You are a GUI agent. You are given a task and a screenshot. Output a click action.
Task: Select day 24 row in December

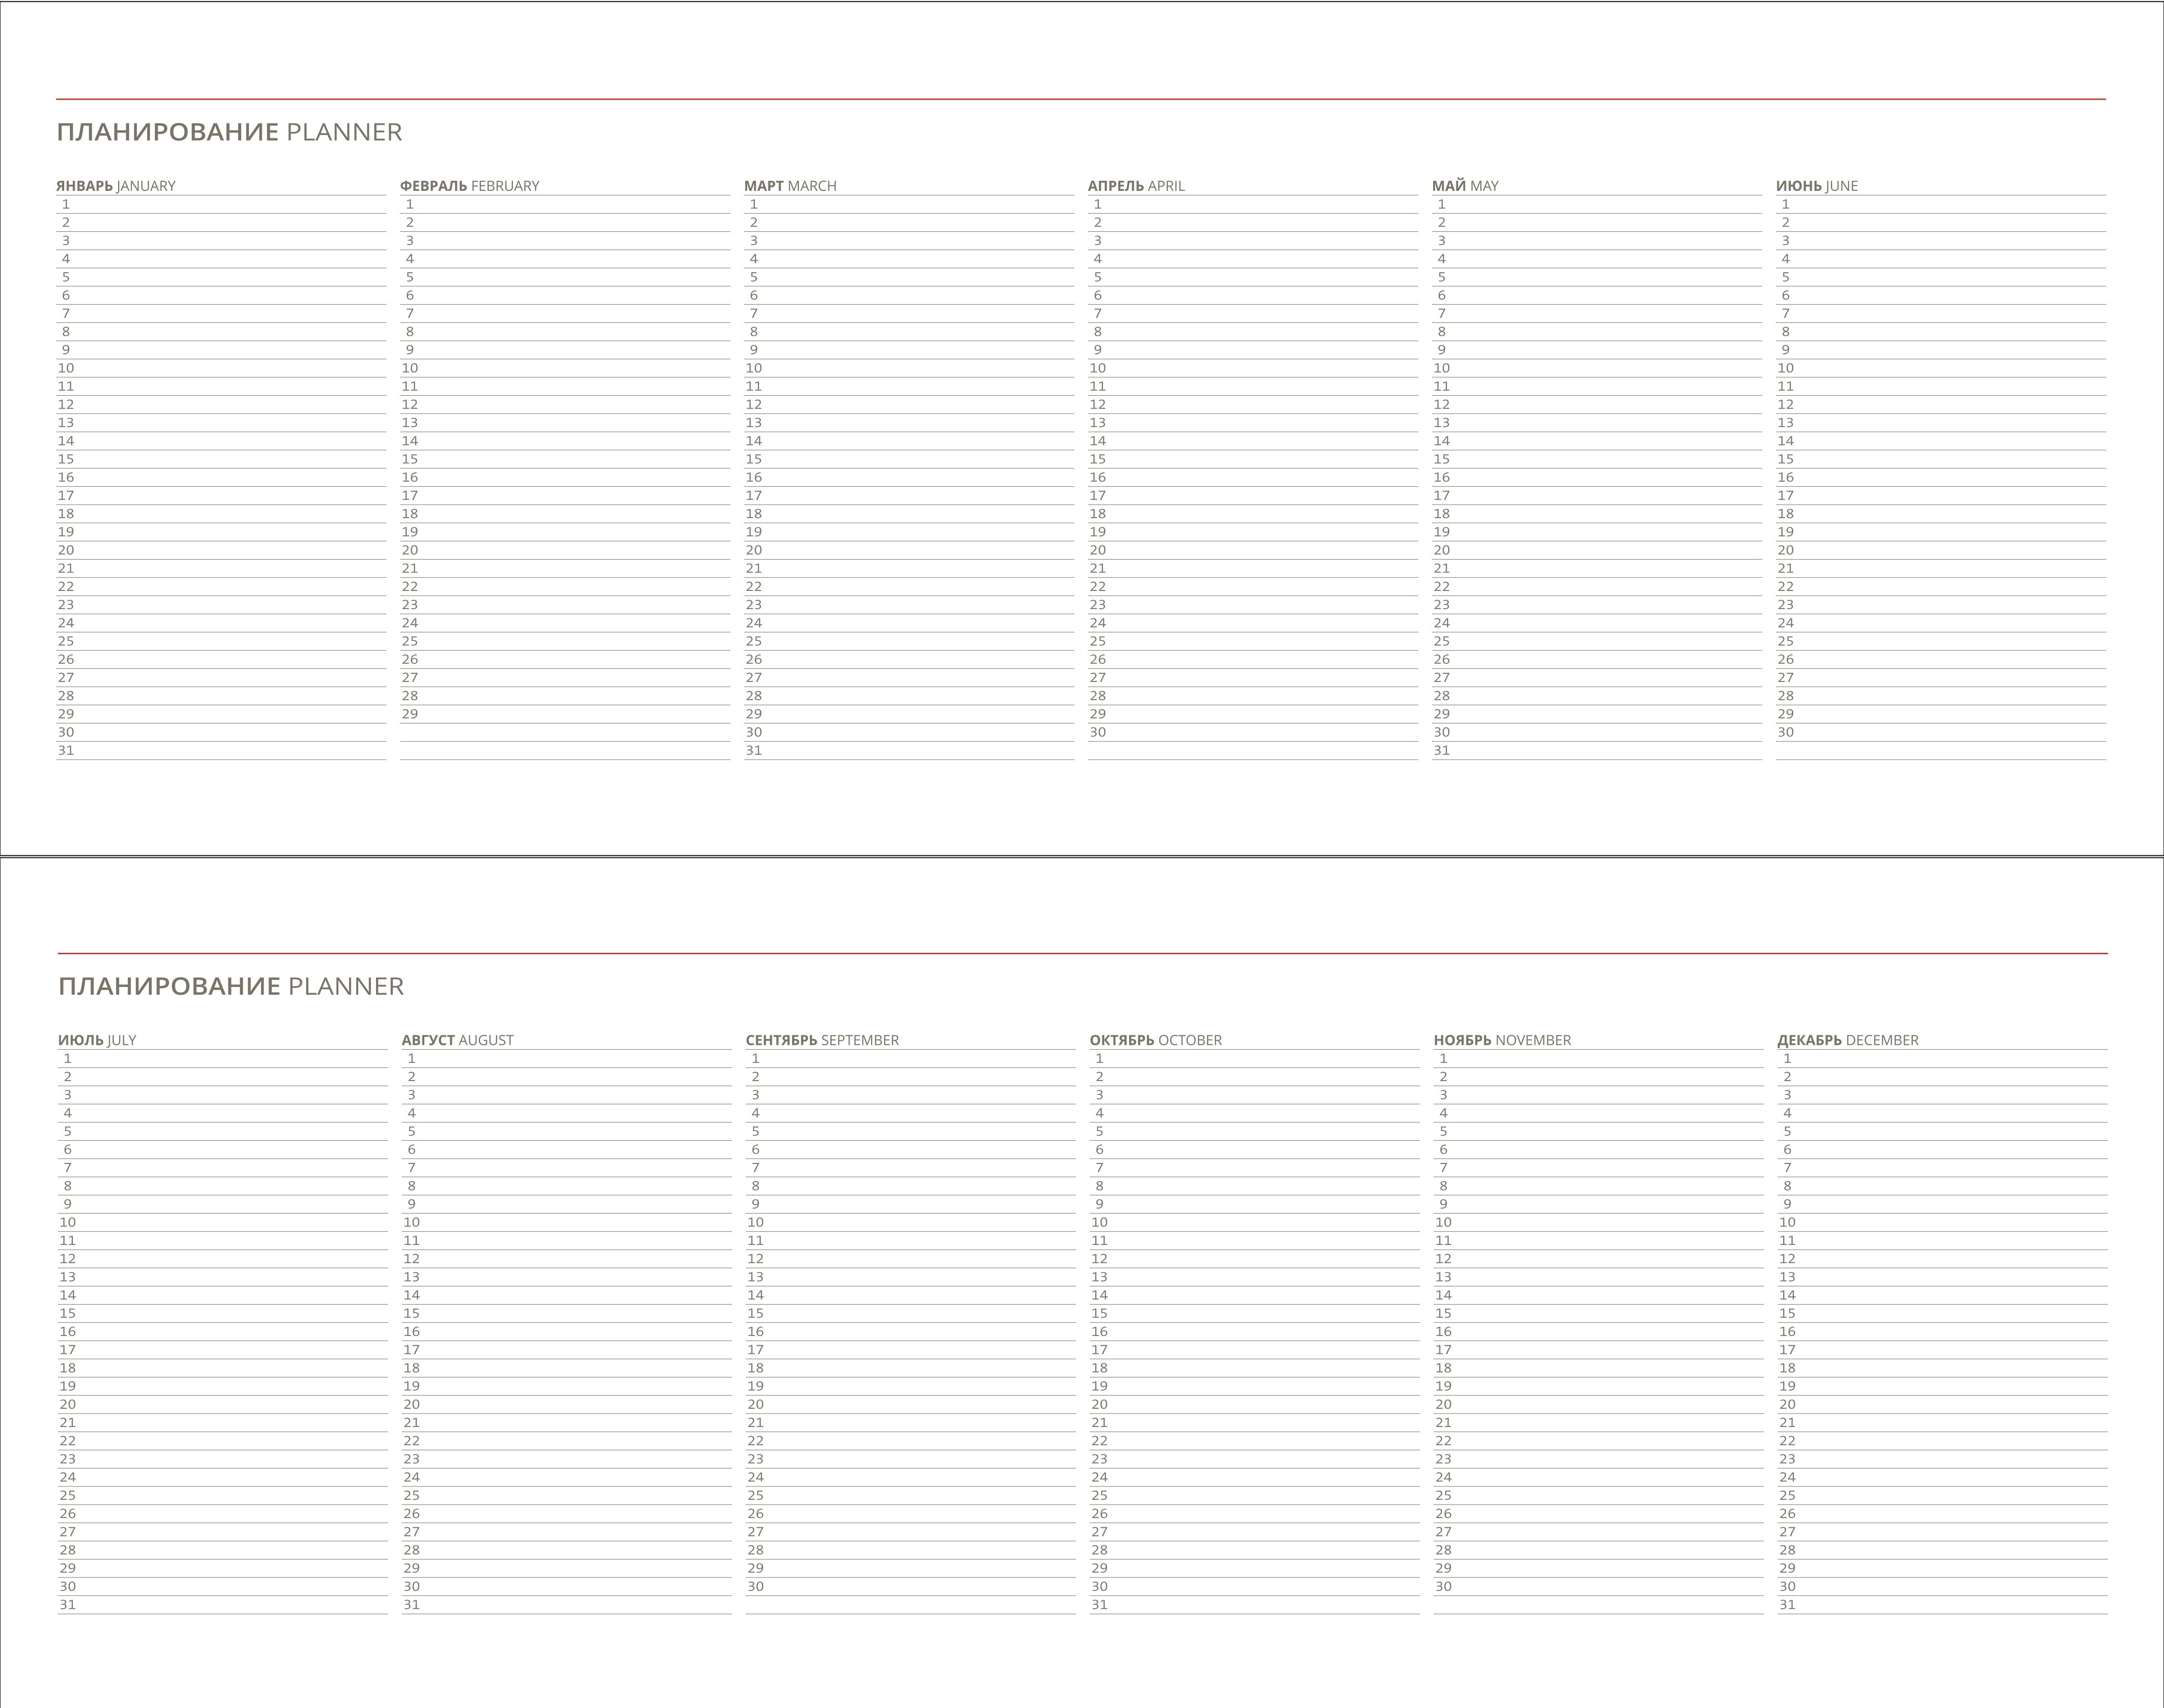[x=1943, y=1477]
